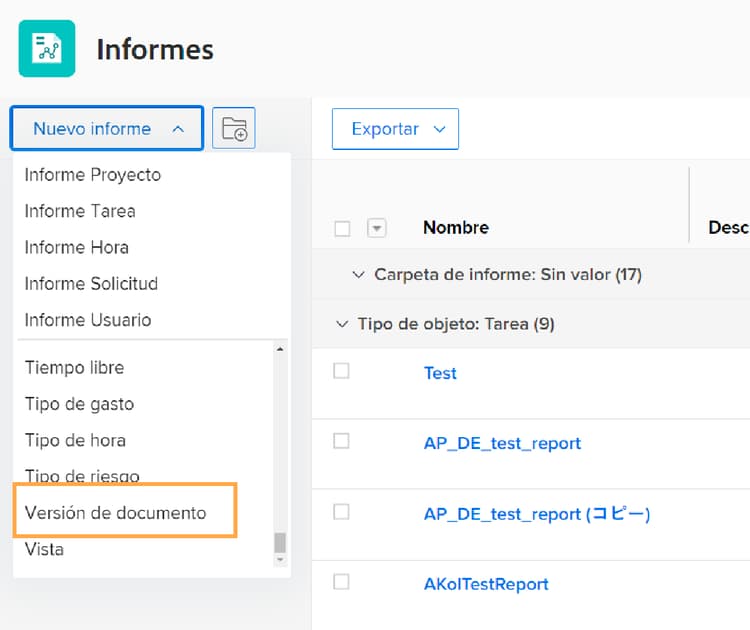Open the AKolTestReport link
750x630 pixels.
pos(486,584)
